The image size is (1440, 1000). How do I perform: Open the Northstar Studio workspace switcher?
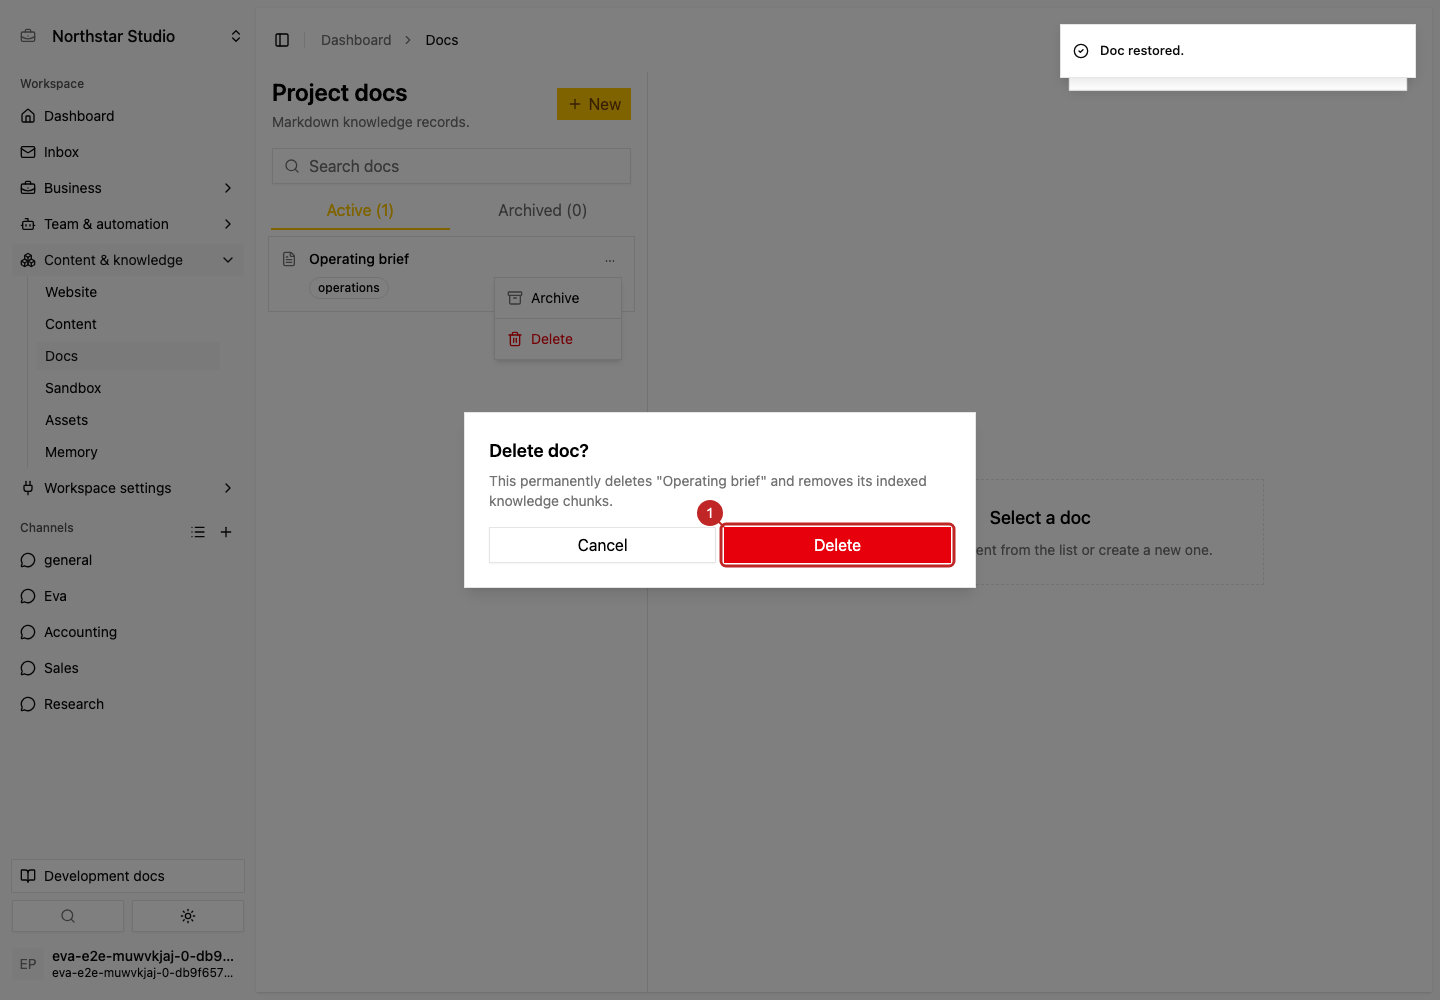pos(130,36)
